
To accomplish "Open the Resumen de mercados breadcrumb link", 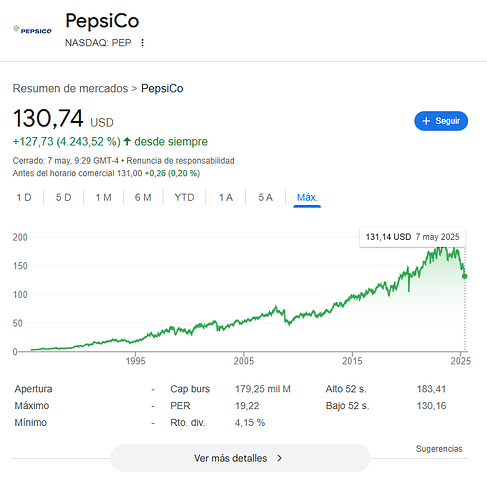I will 70,88.
